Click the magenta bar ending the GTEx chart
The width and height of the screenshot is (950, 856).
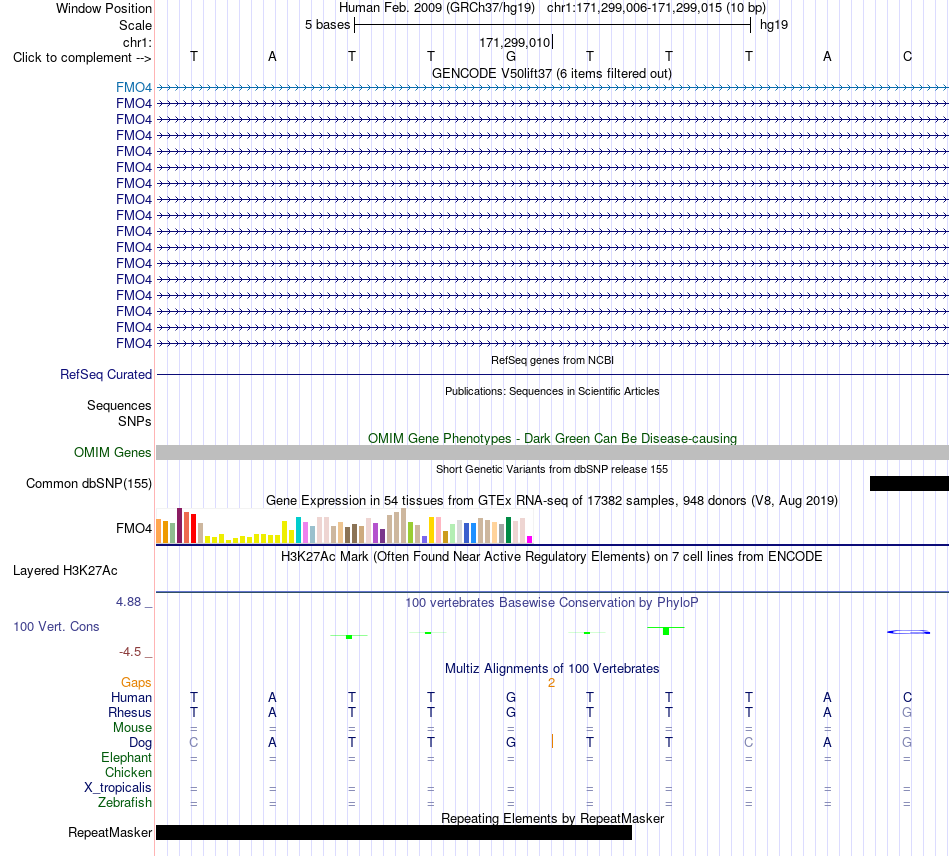click(x=530, y=539)
